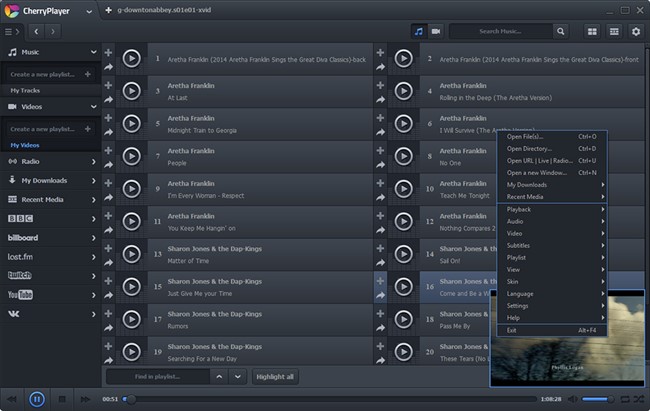
Task: Skip to previous track
Action: [x=12, y=399]
